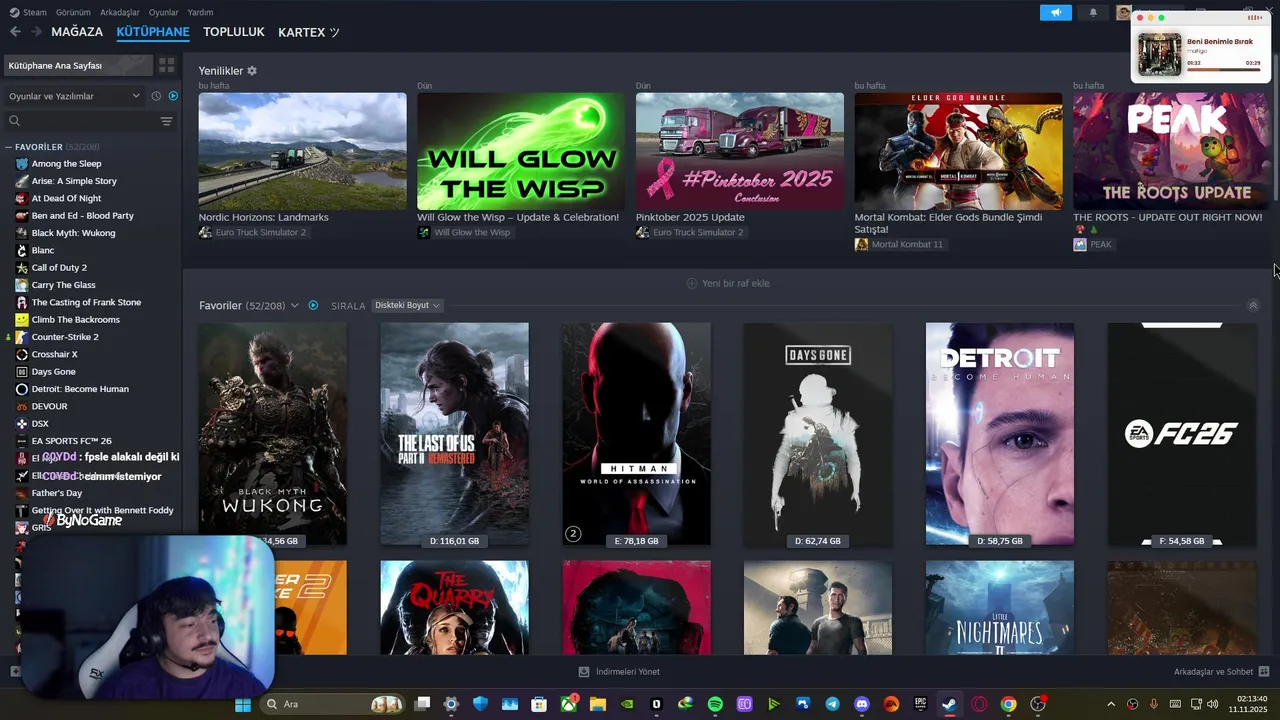Open the Görünüm menu
The width and height of the screenshot is (1280, 720).
(73, 12)
